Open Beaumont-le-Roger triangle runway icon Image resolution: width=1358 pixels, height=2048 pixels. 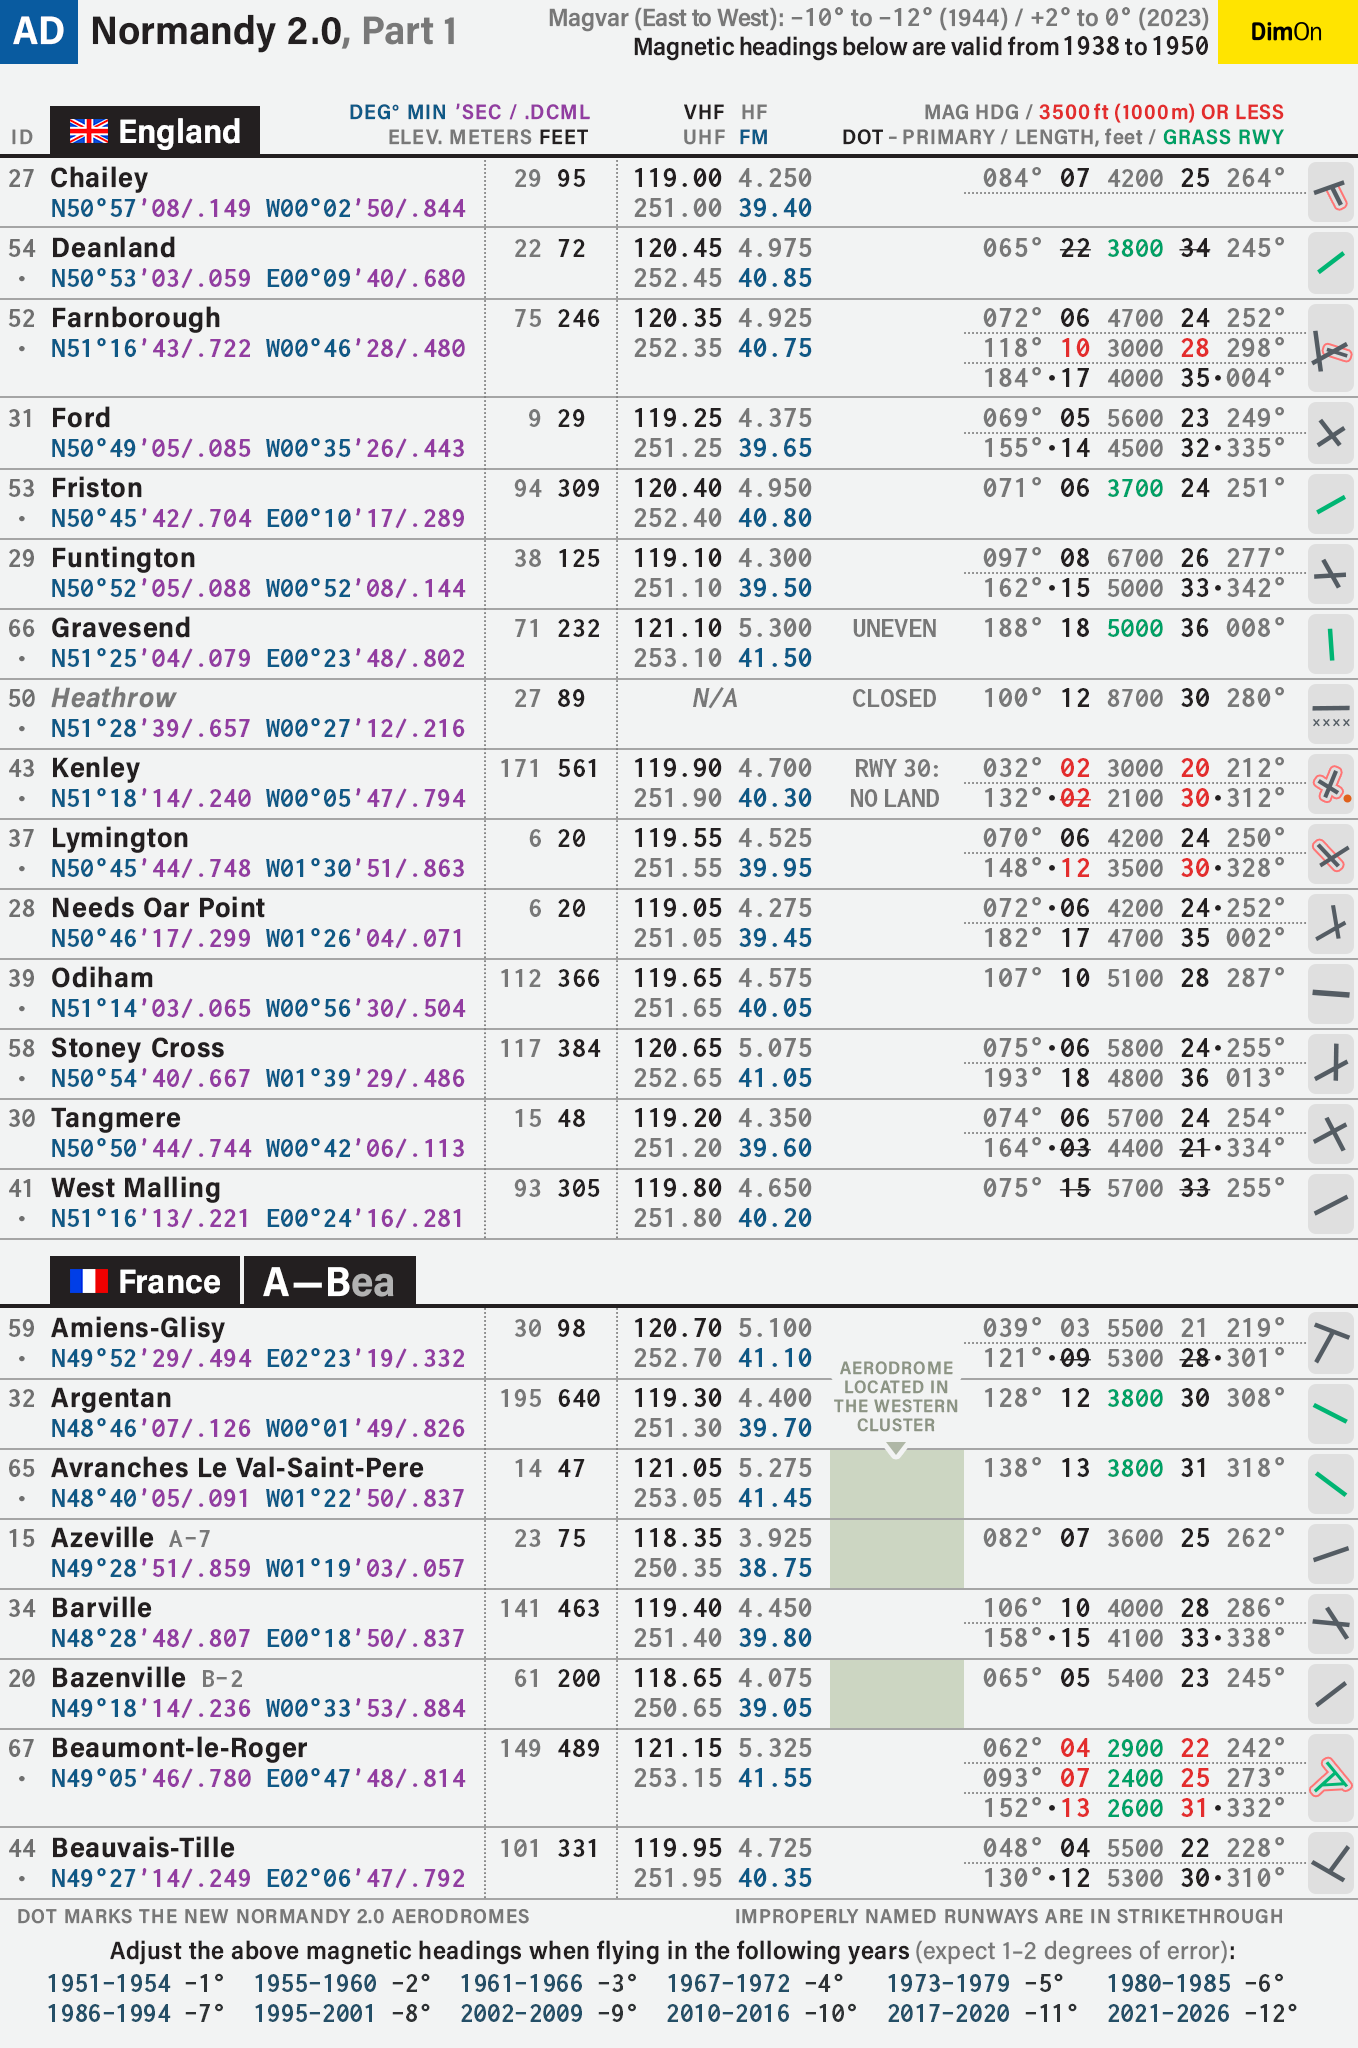tap(1331, 1778)
